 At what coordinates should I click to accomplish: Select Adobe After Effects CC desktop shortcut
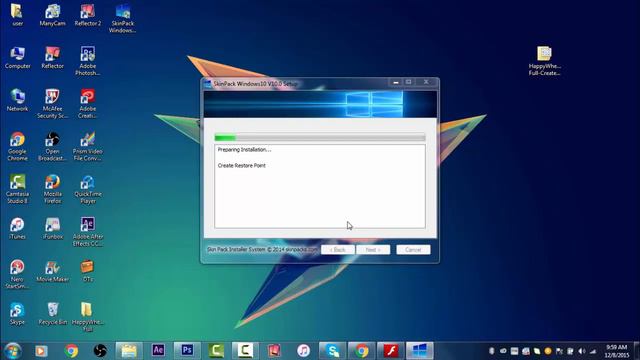[x=87, y=231]
